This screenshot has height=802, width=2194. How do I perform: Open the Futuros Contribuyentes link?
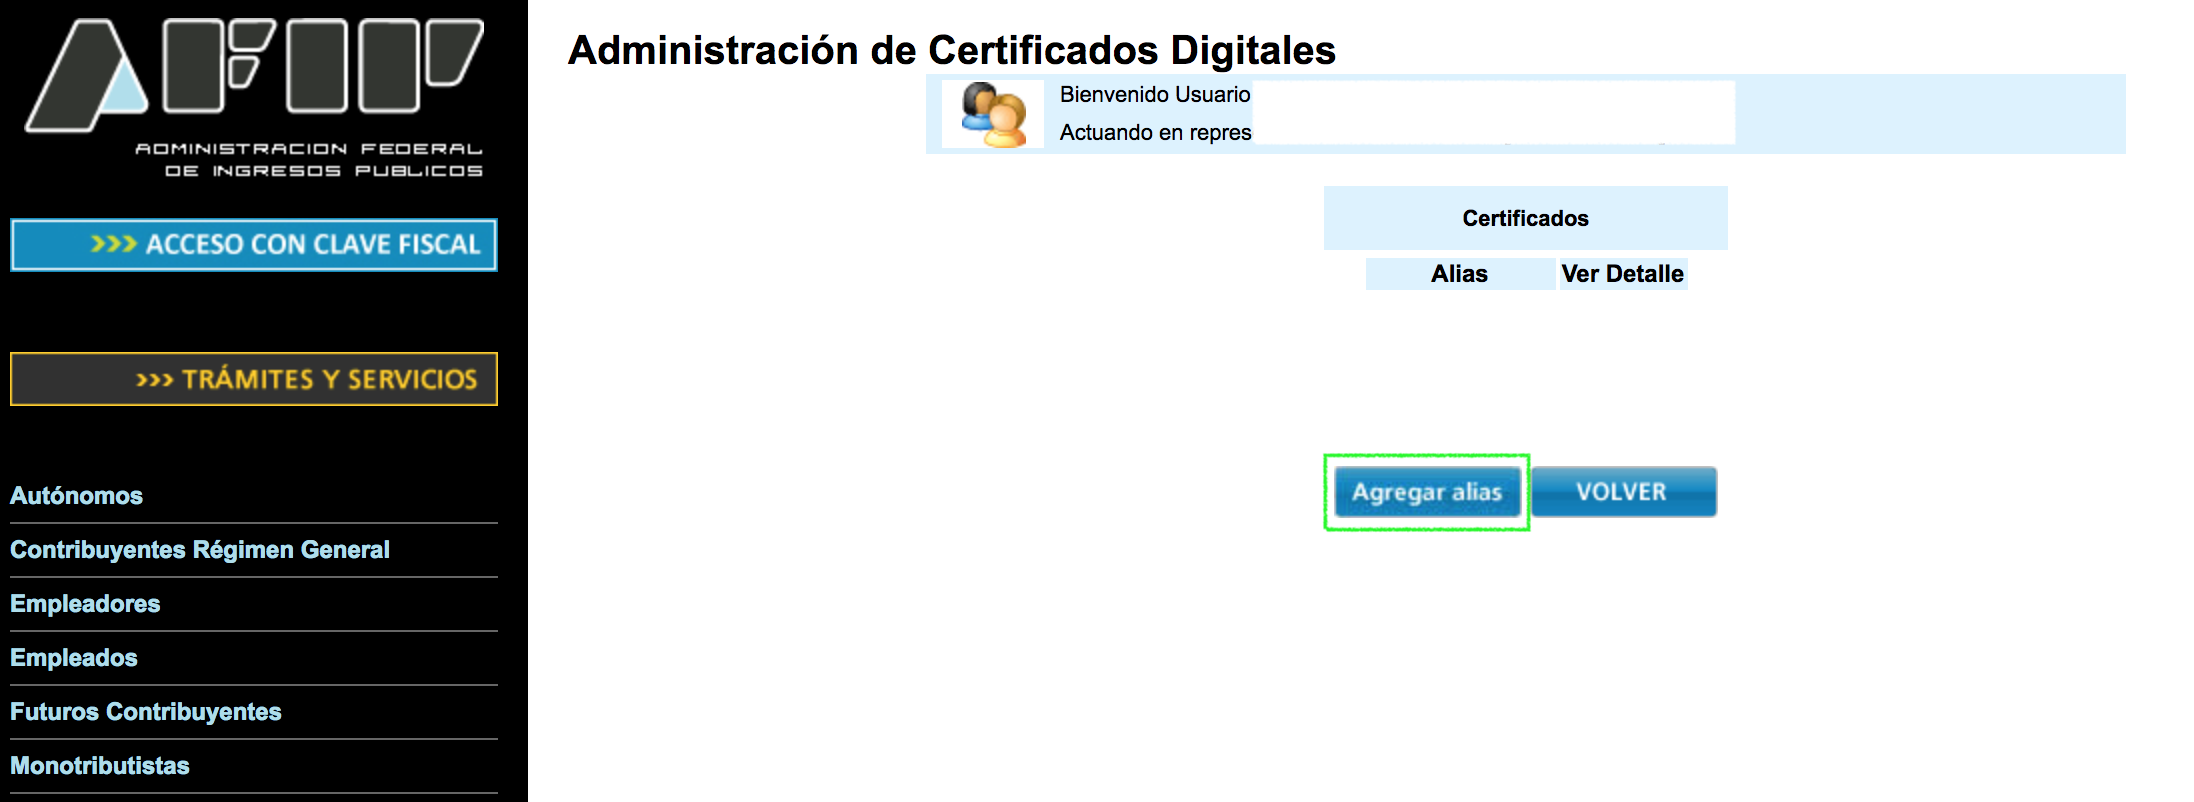(146, 712)
